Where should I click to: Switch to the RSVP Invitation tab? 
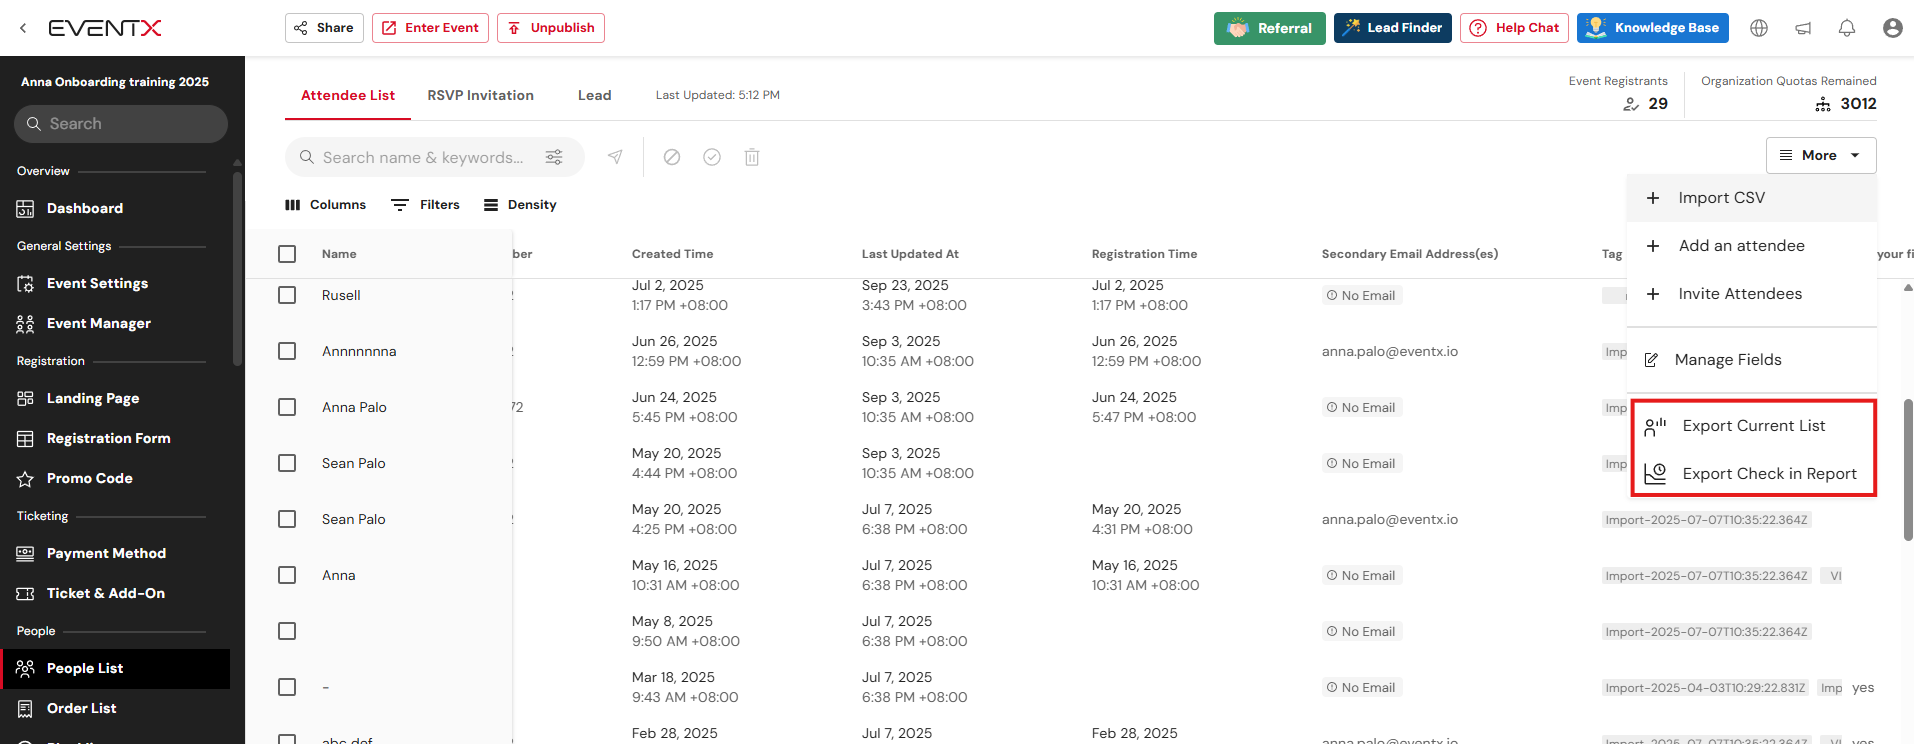click(480, 95)
